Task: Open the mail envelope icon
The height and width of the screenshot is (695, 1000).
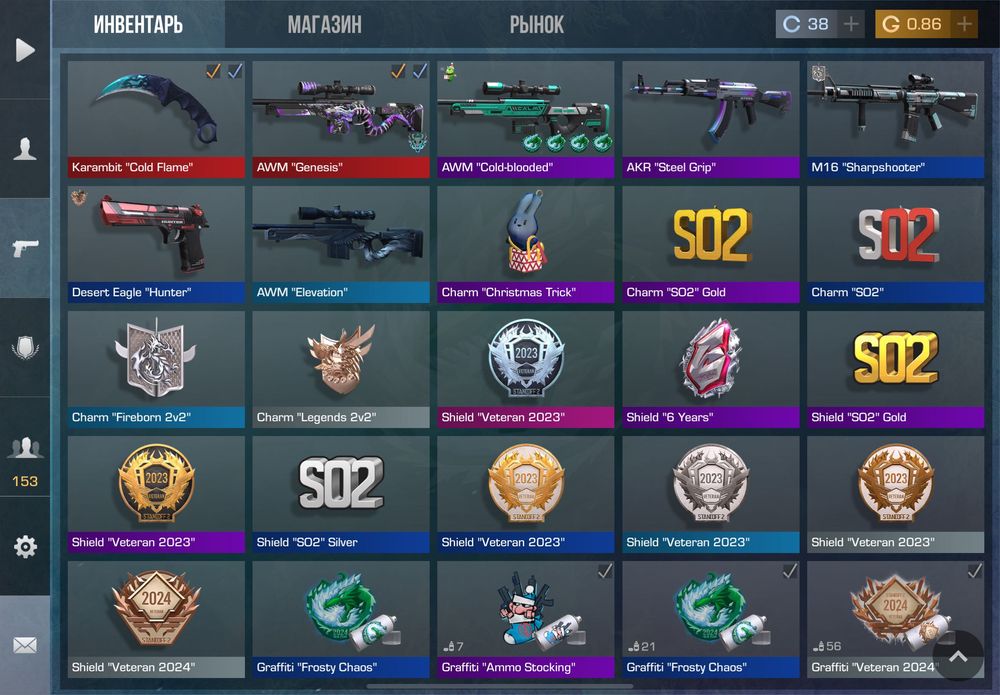Action: coord(25,645)
